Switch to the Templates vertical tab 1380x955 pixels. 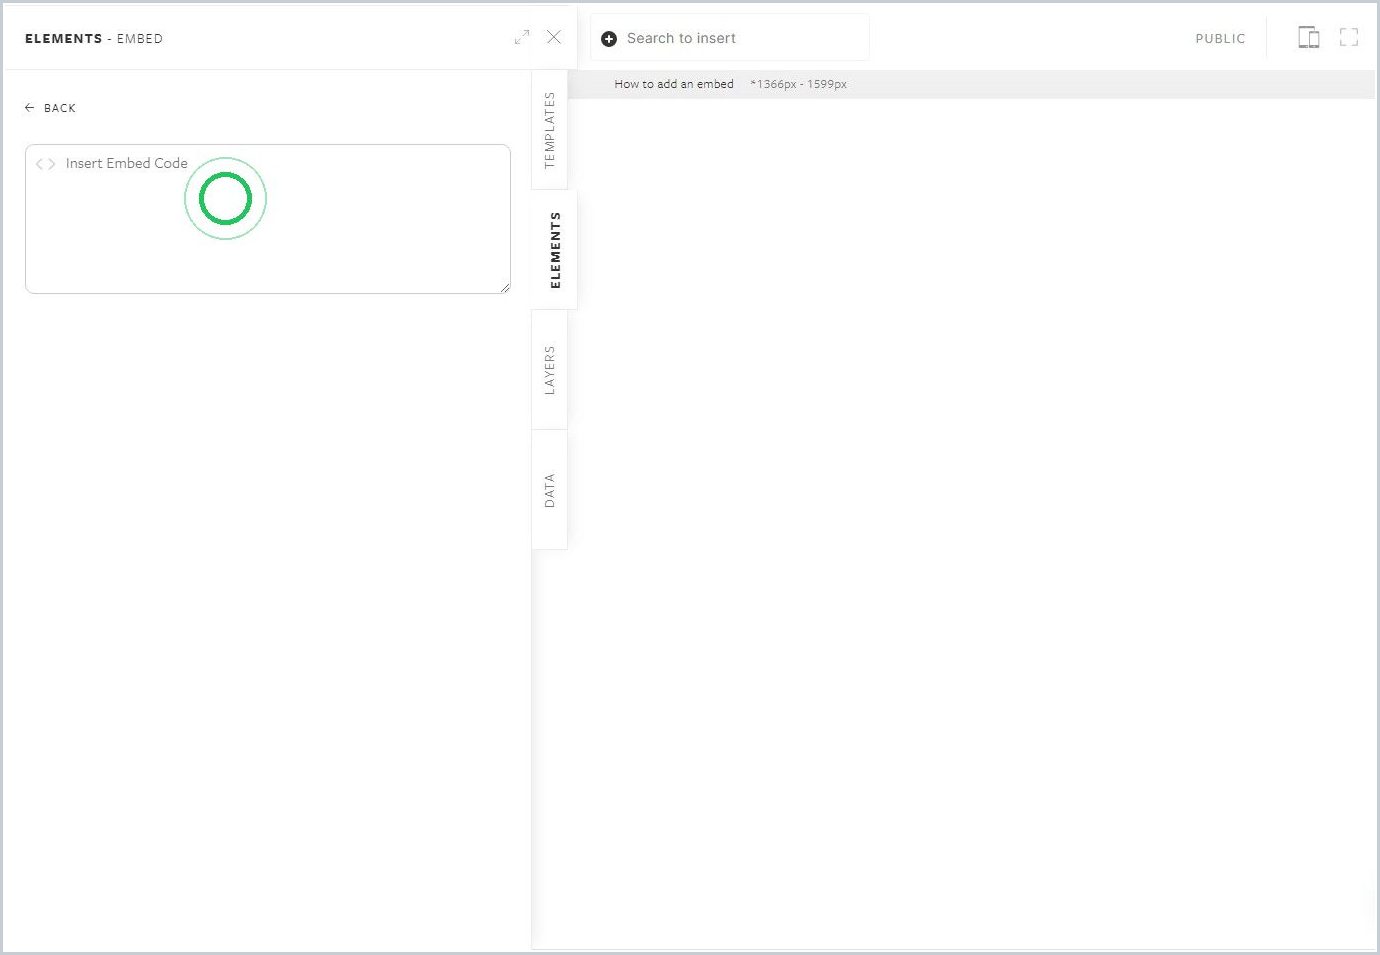click(x=549, y=130)
